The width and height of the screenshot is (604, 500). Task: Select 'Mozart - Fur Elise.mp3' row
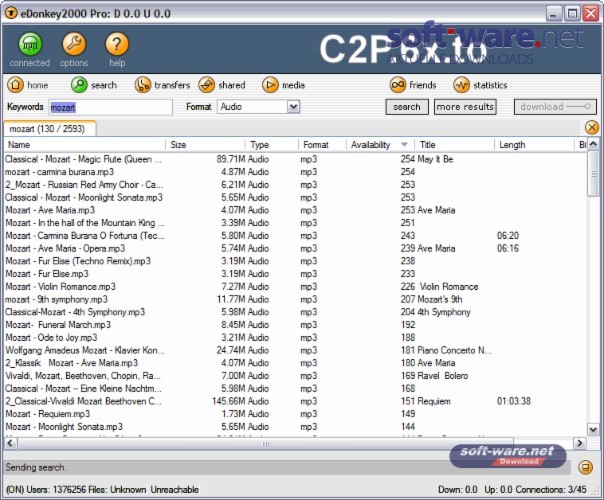click(295, 273)
